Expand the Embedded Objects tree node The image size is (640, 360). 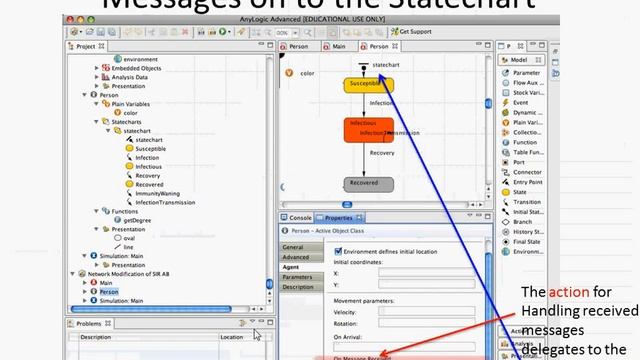point(97,68)
